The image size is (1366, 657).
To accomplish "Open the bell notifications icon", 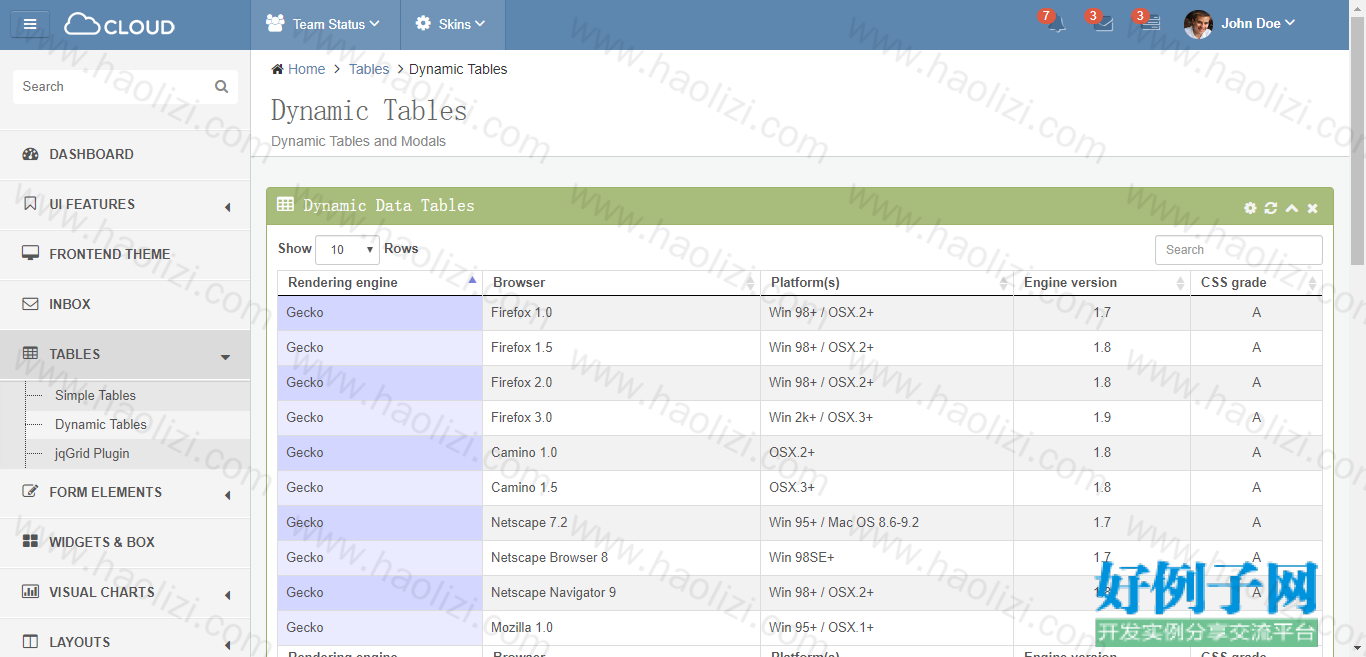I will coord(1057,24).
